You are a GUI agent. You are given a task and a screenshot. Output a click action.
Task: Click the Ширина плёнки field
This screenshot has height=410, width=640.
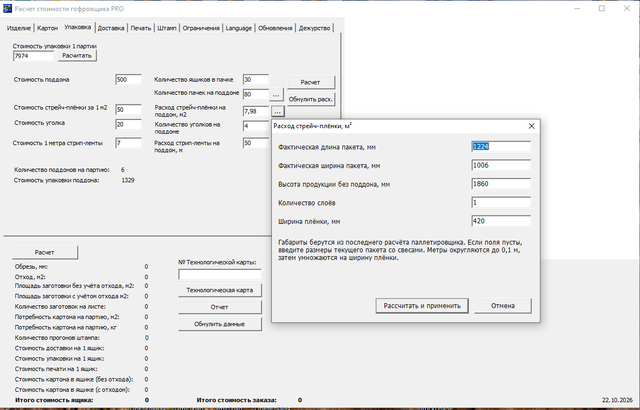501,221
